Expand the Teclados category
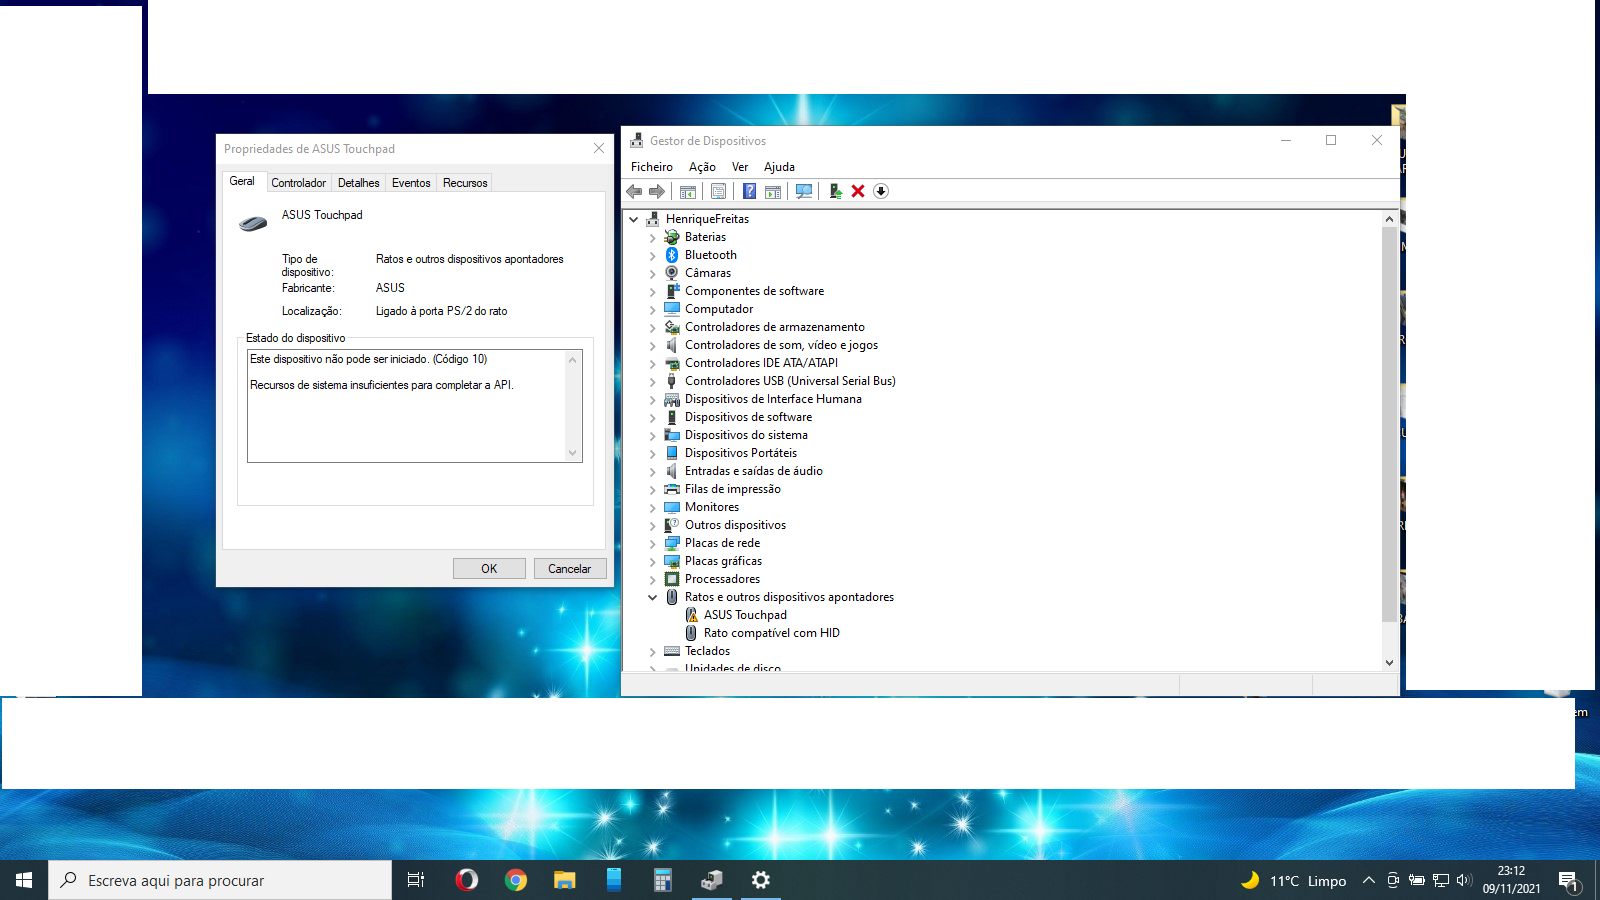 coord(653,652)
